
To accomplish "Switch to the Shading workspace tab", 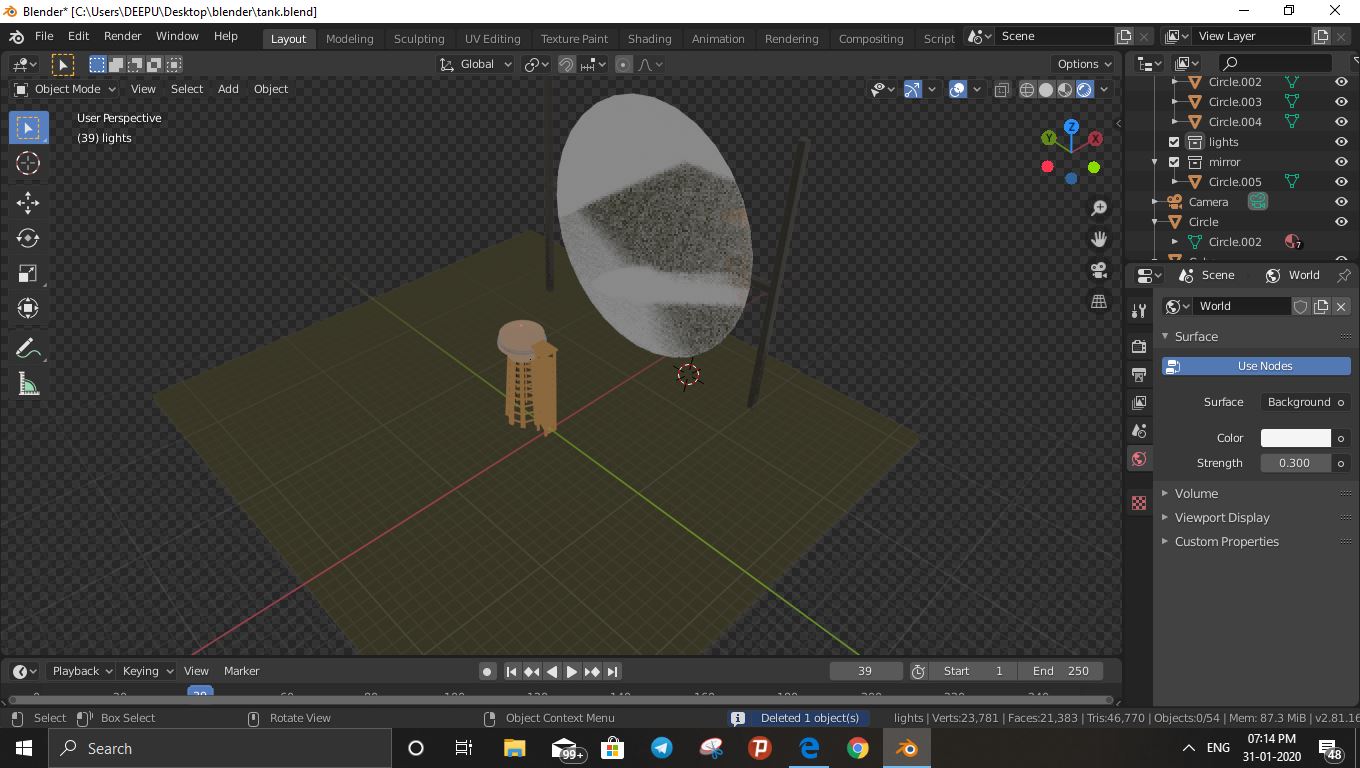I will point(649,38).
